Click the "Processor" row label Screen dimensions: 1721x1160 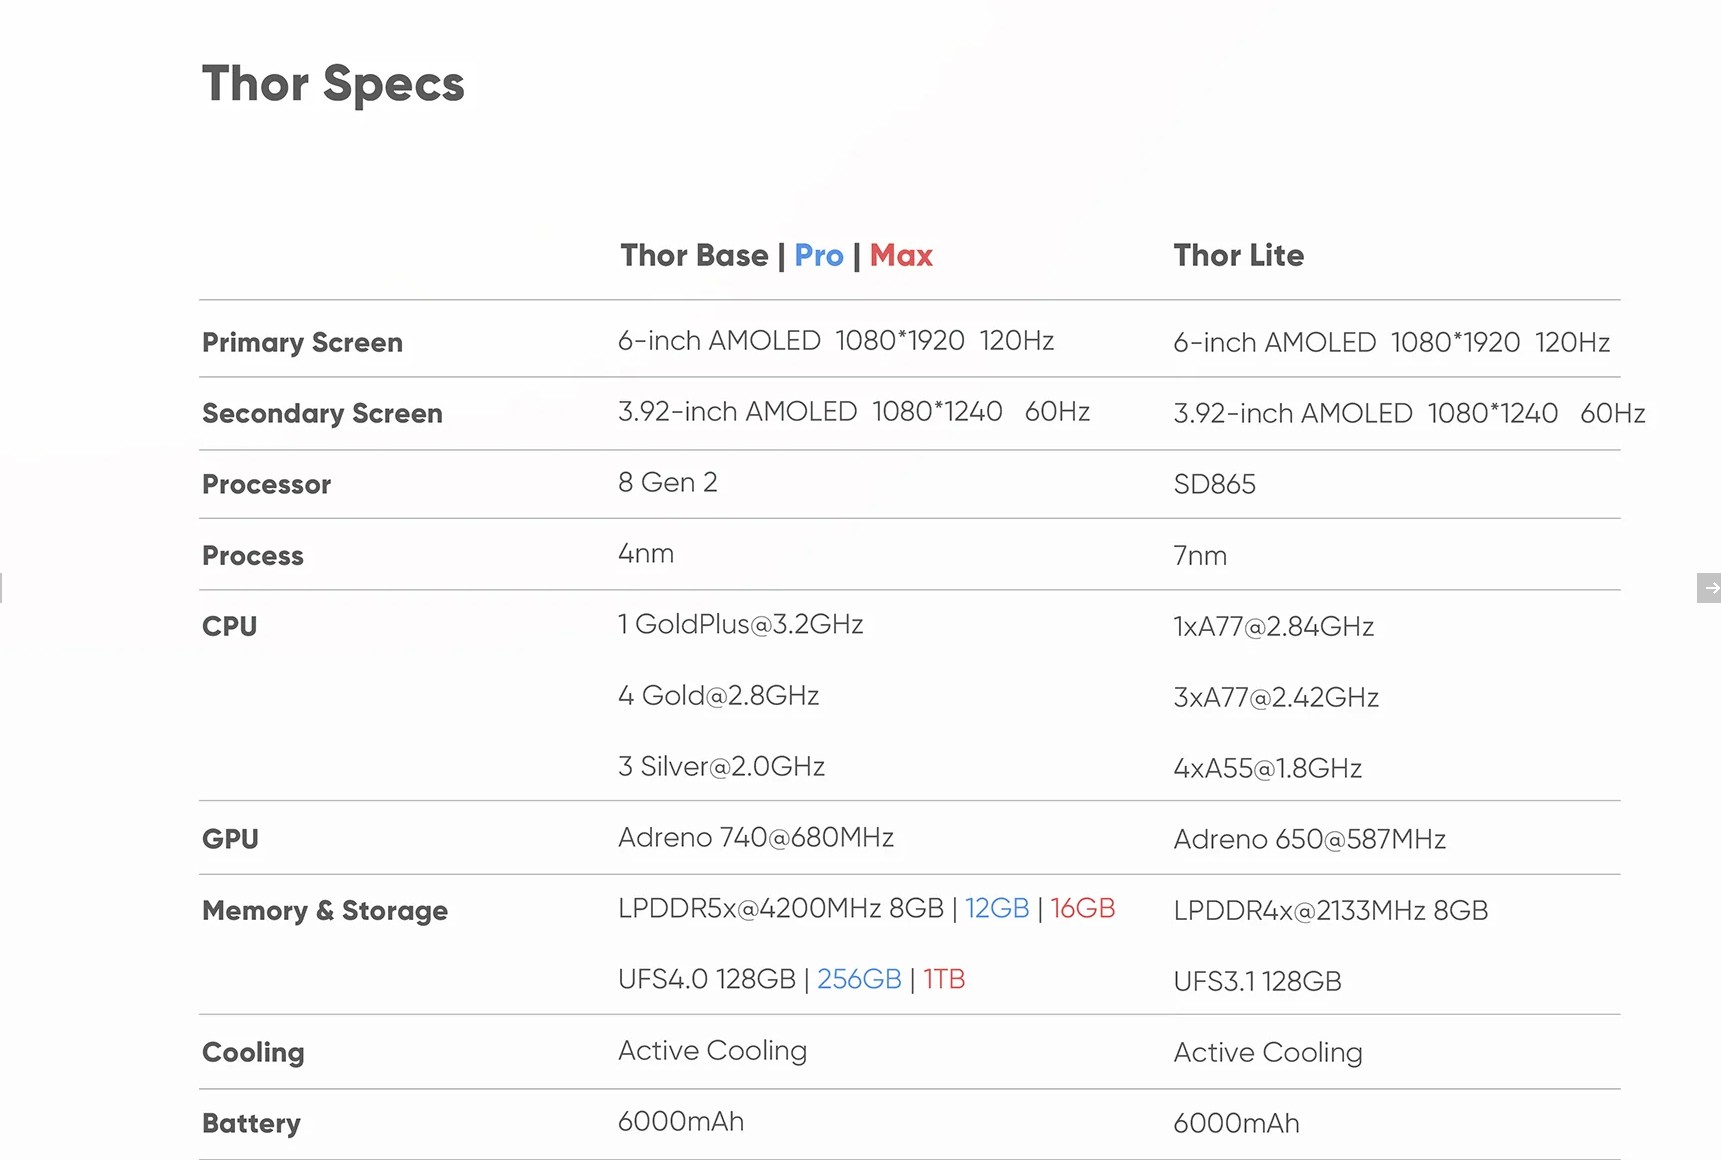tap(266, 485)
